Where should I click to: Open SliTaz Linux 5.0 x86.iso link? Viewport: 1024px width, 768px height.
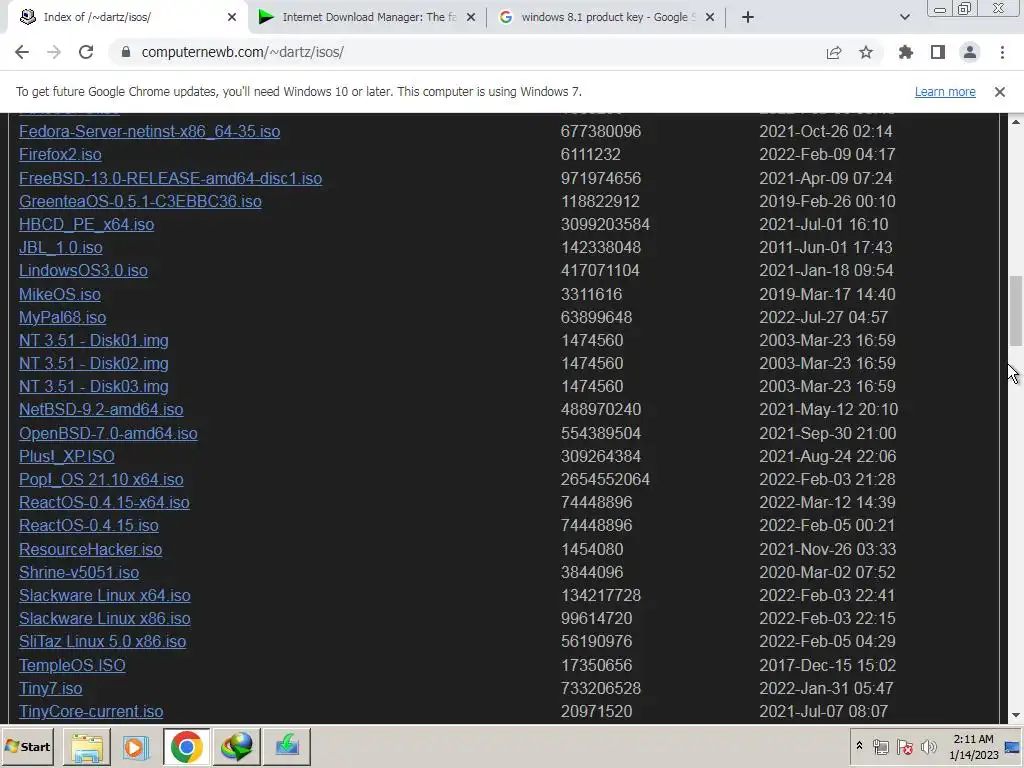click(x=103, y=641)
